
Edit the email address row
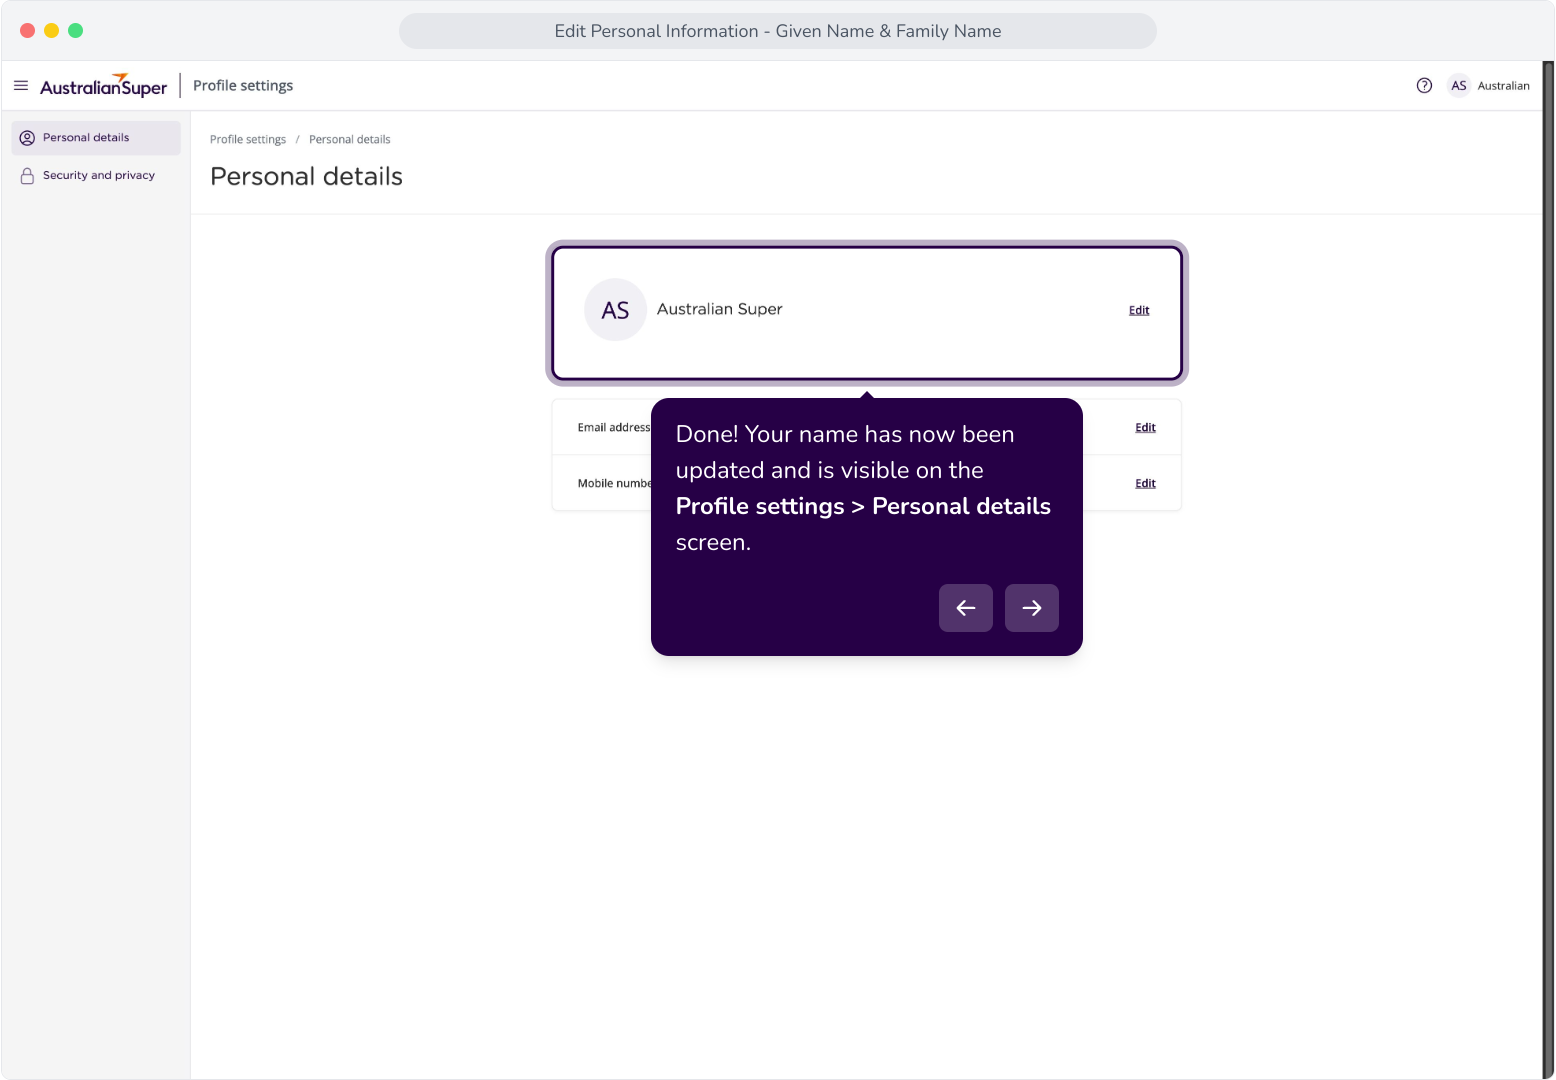click(1145, 427)
